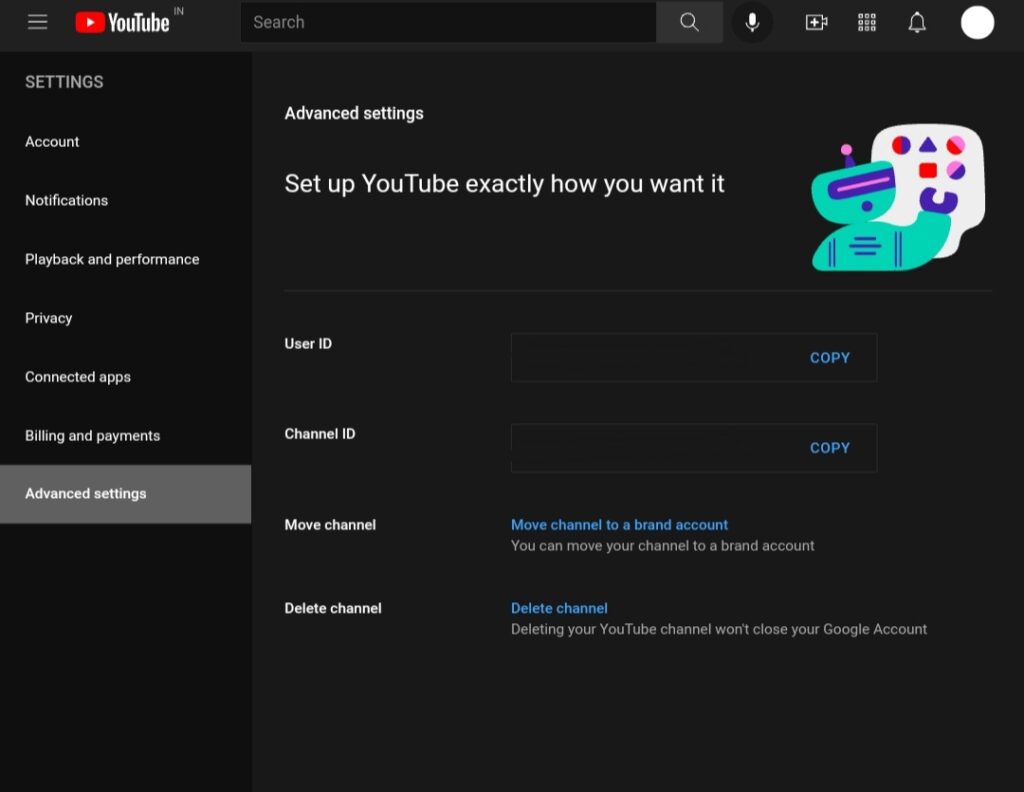Click the Delete channel link
The width and height of the screenshot is (1024, 792).
click(x=559, y=609)
